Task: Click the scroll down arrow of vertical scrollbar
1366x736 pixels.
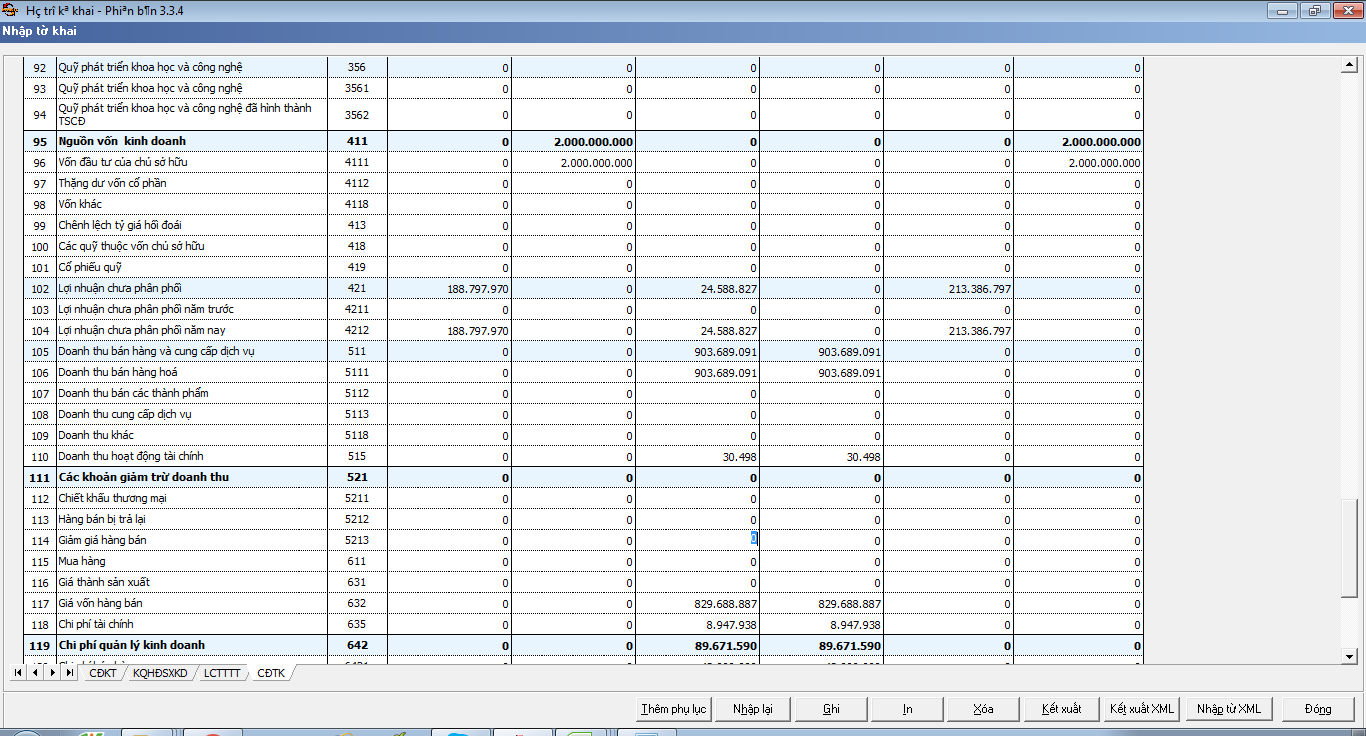Action: (1348, 656)
